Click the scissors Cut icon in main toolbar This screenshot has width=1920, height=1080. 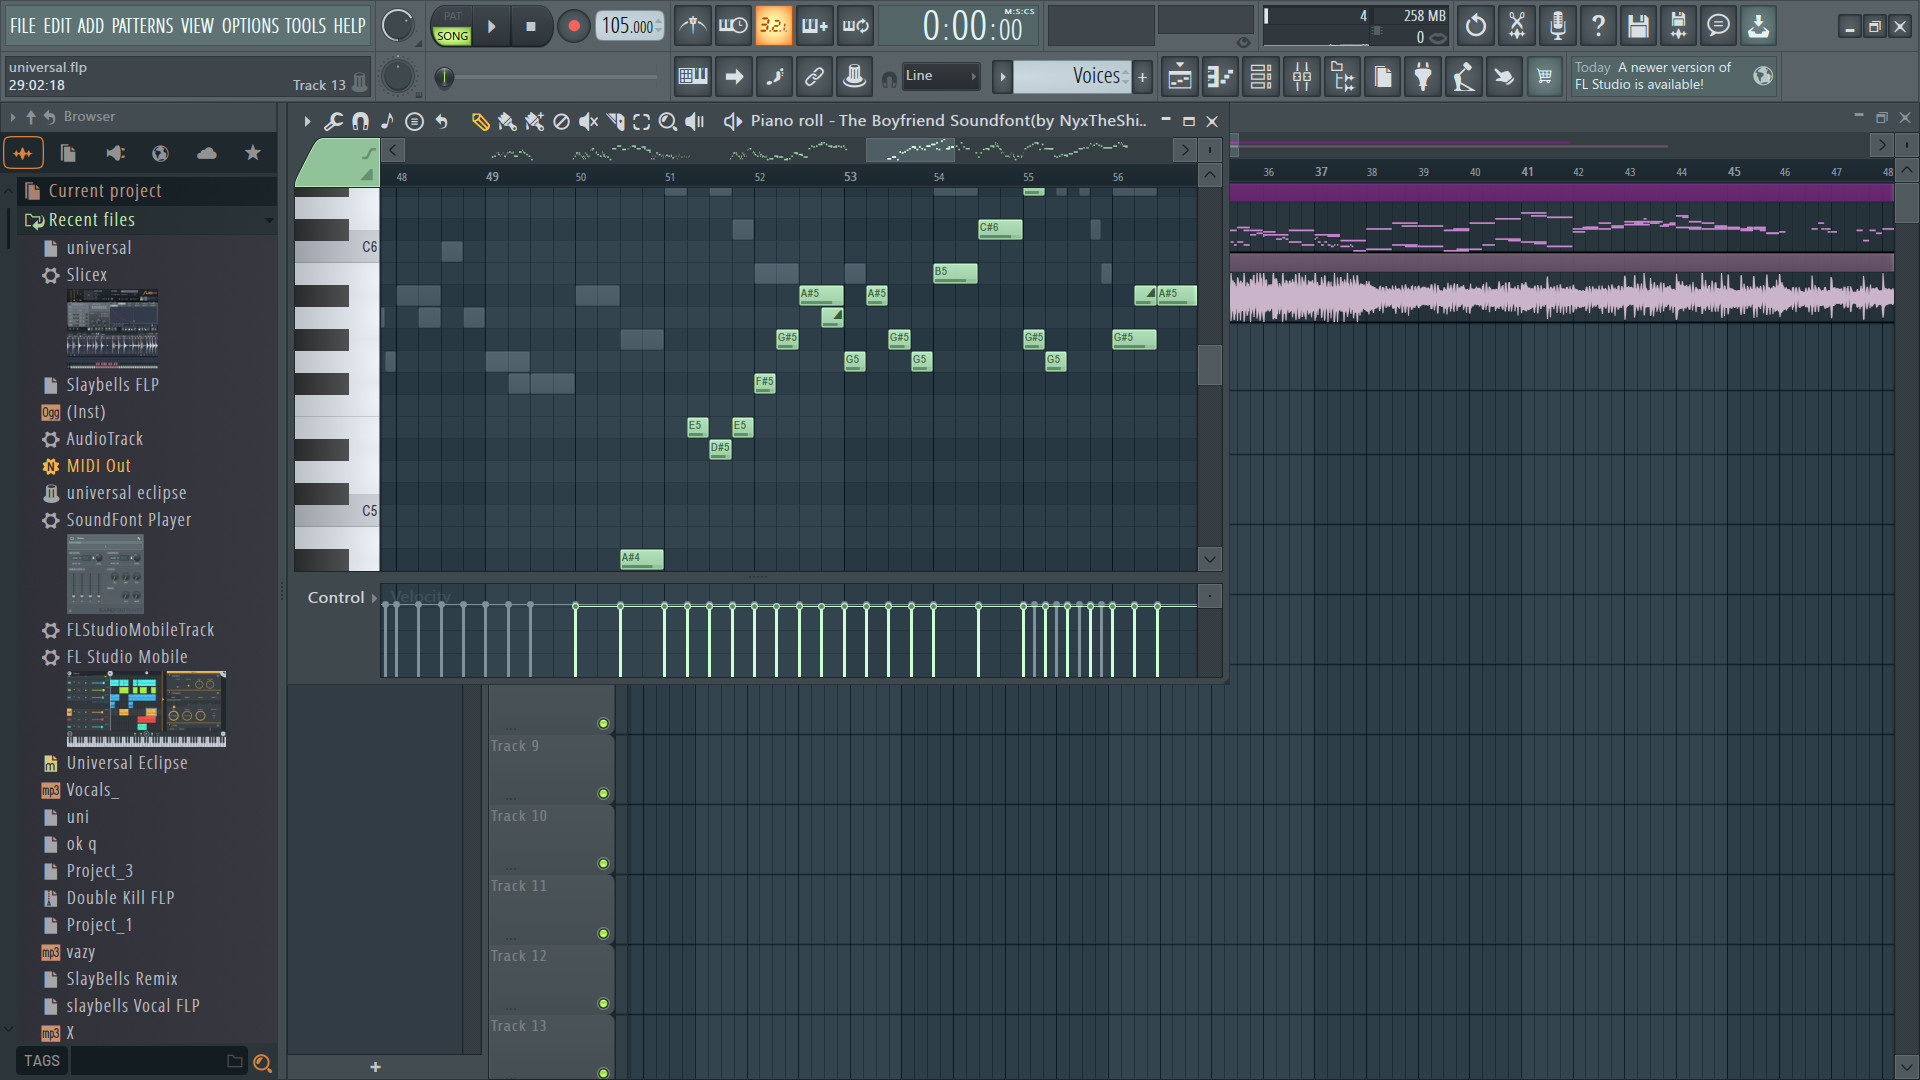(1516, 25)
